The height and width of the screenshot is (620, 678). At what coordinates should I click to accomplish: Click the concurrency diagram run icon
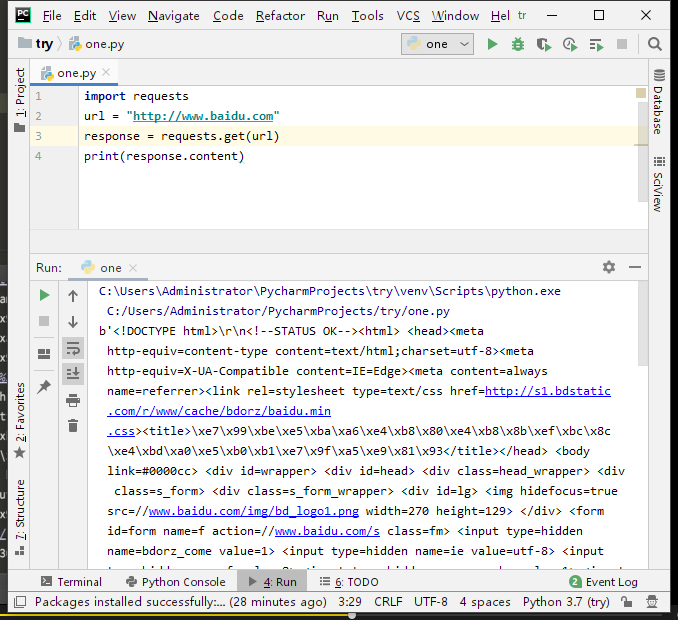[596, 45]
